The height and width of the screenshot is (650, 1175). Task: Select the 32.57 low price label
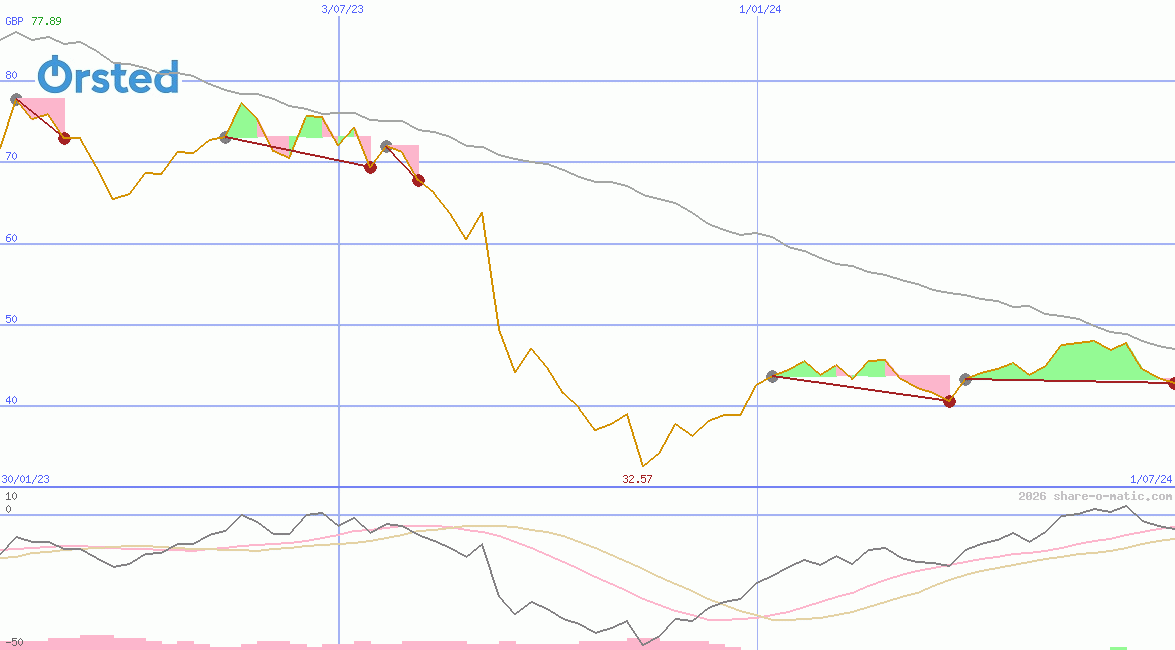637,479
